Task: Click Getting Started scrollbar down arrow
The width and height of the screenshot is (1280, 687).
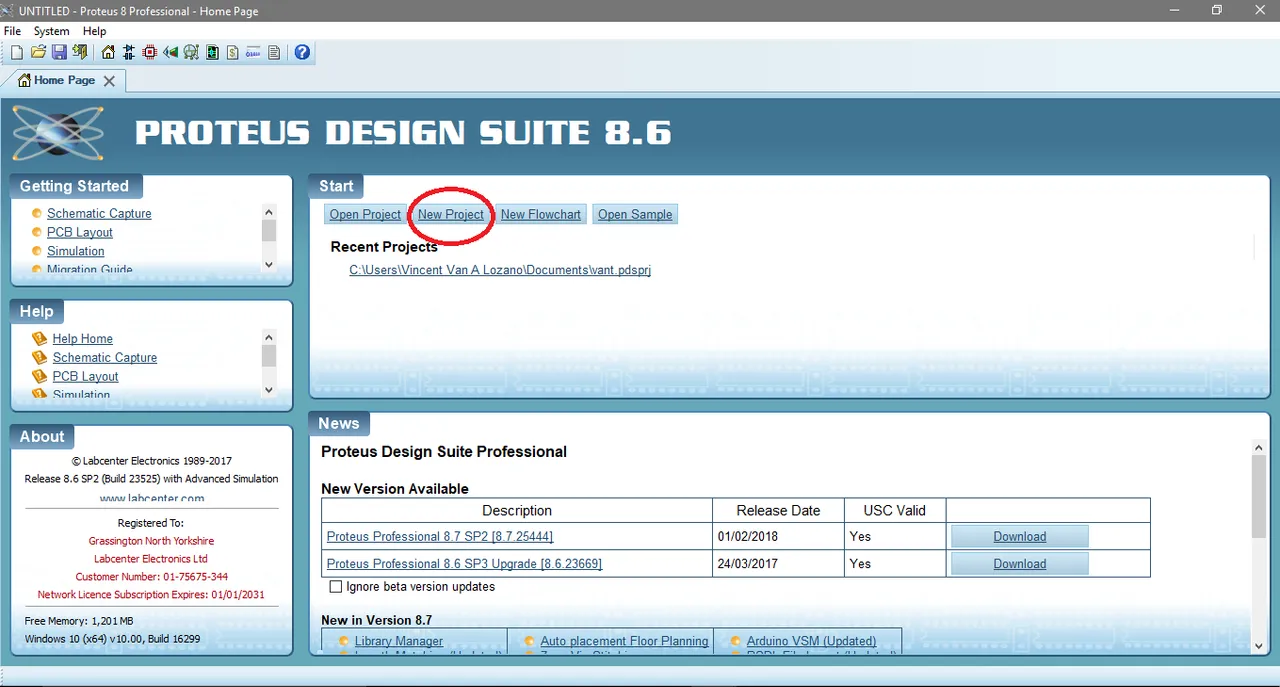Action: pos(268,264)
